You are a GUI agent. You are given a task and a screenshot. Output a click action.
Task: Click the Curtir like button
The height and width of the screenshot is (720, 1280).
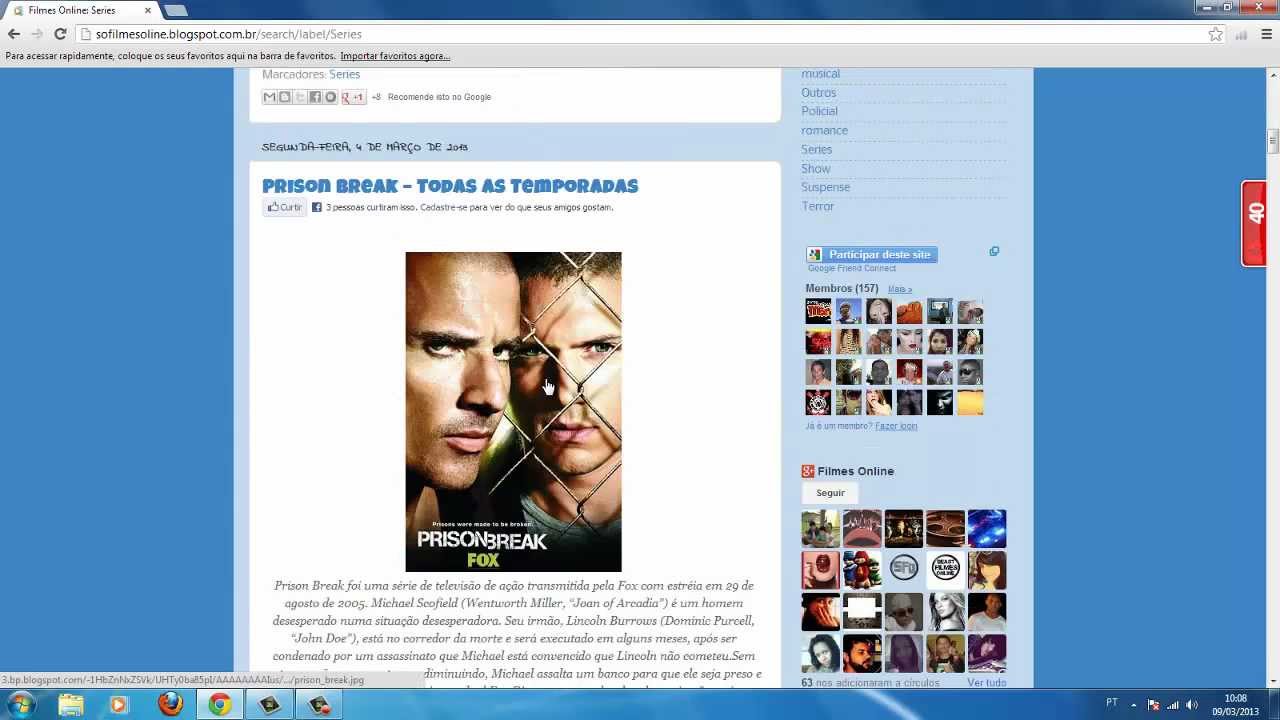[285, 207]
